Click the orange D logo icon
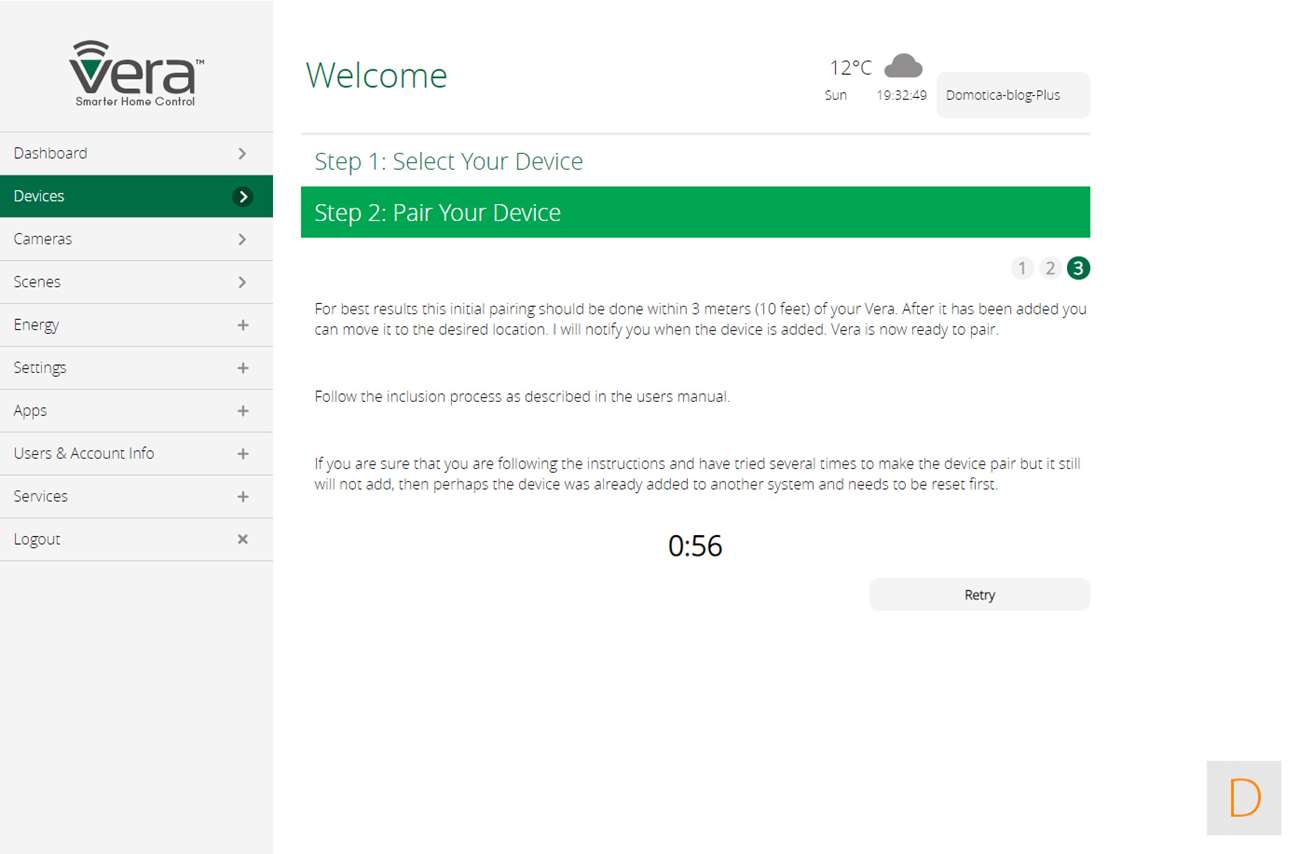The width and height of the screenshot is (1300, 854). (x=1244, y=798)
